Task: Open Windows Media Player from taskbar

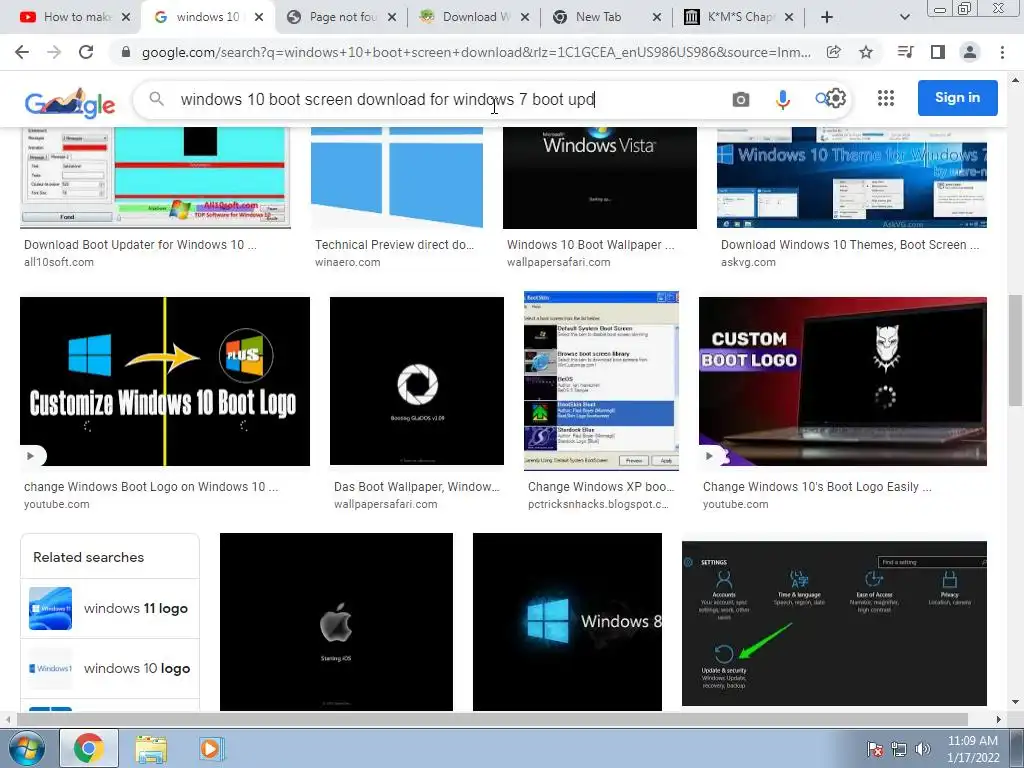Action: pyautogui.click(x=210, y=748)
